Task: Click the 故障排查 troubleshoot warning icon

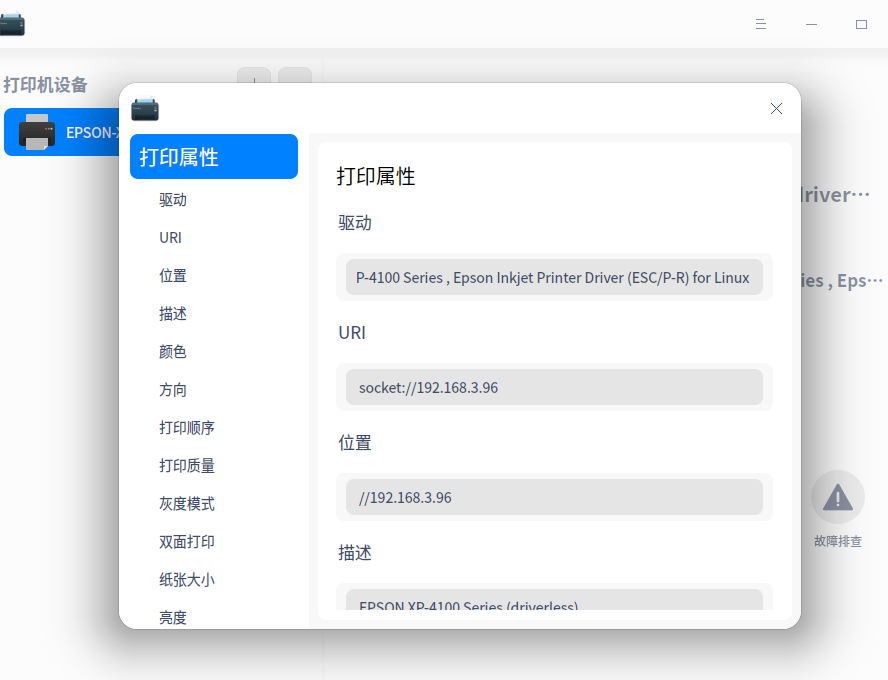Action: pyautogui.click(x=837, y=495)
